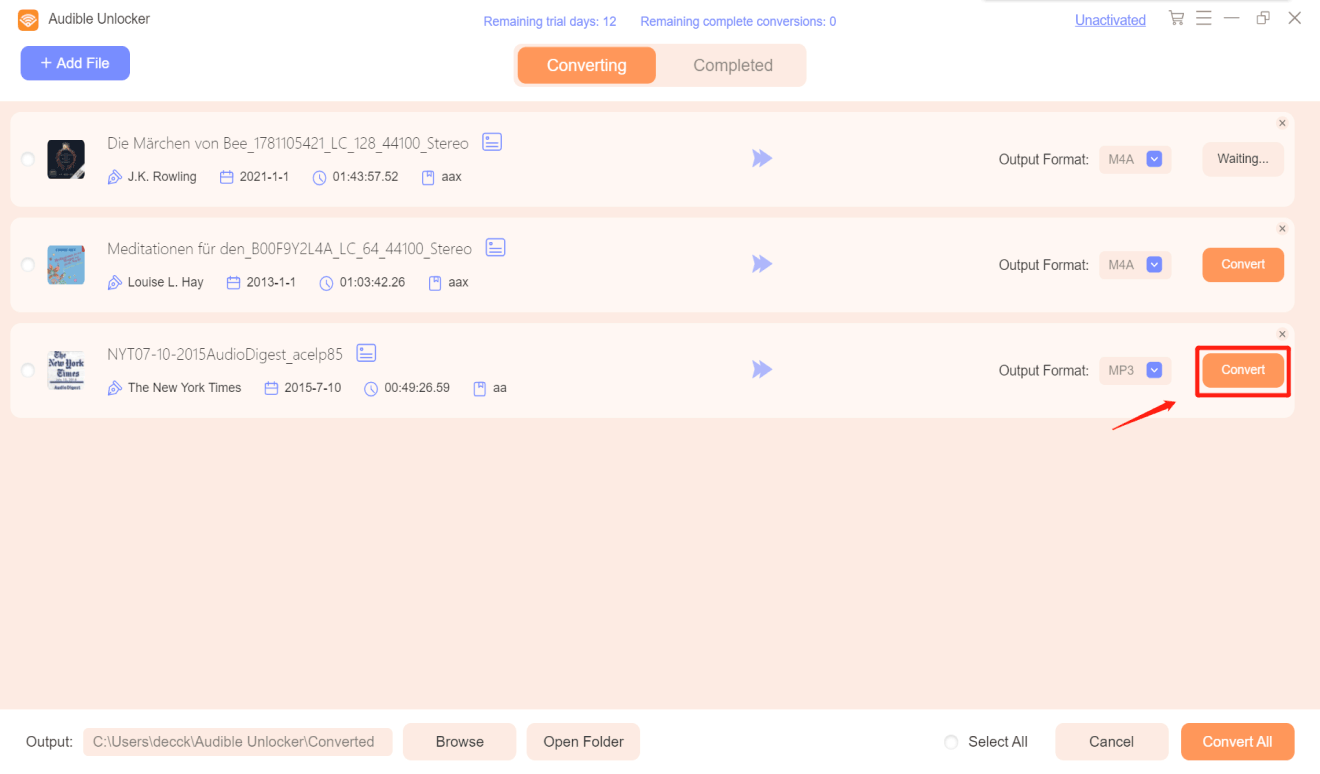The width and height of the screenshot is (1320, 774).
Task: Click calendar icon next to 2013-1-1
Action: click(x=234, y=283)
